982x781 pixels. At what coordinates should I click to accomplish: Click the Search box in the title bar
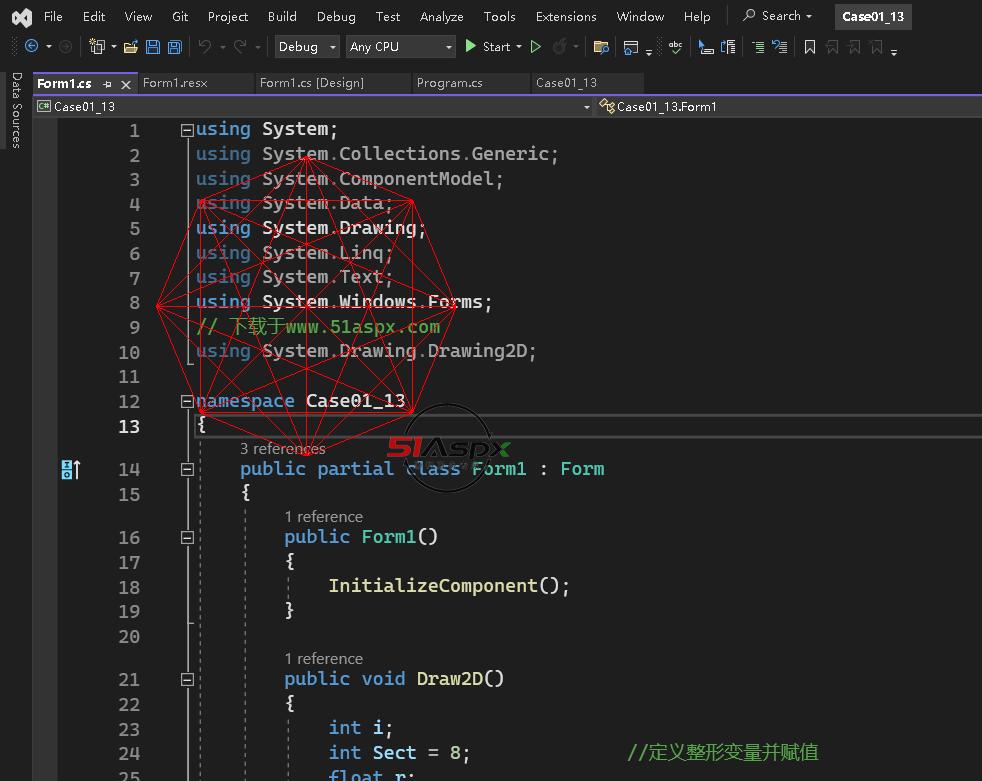[778, 16]
